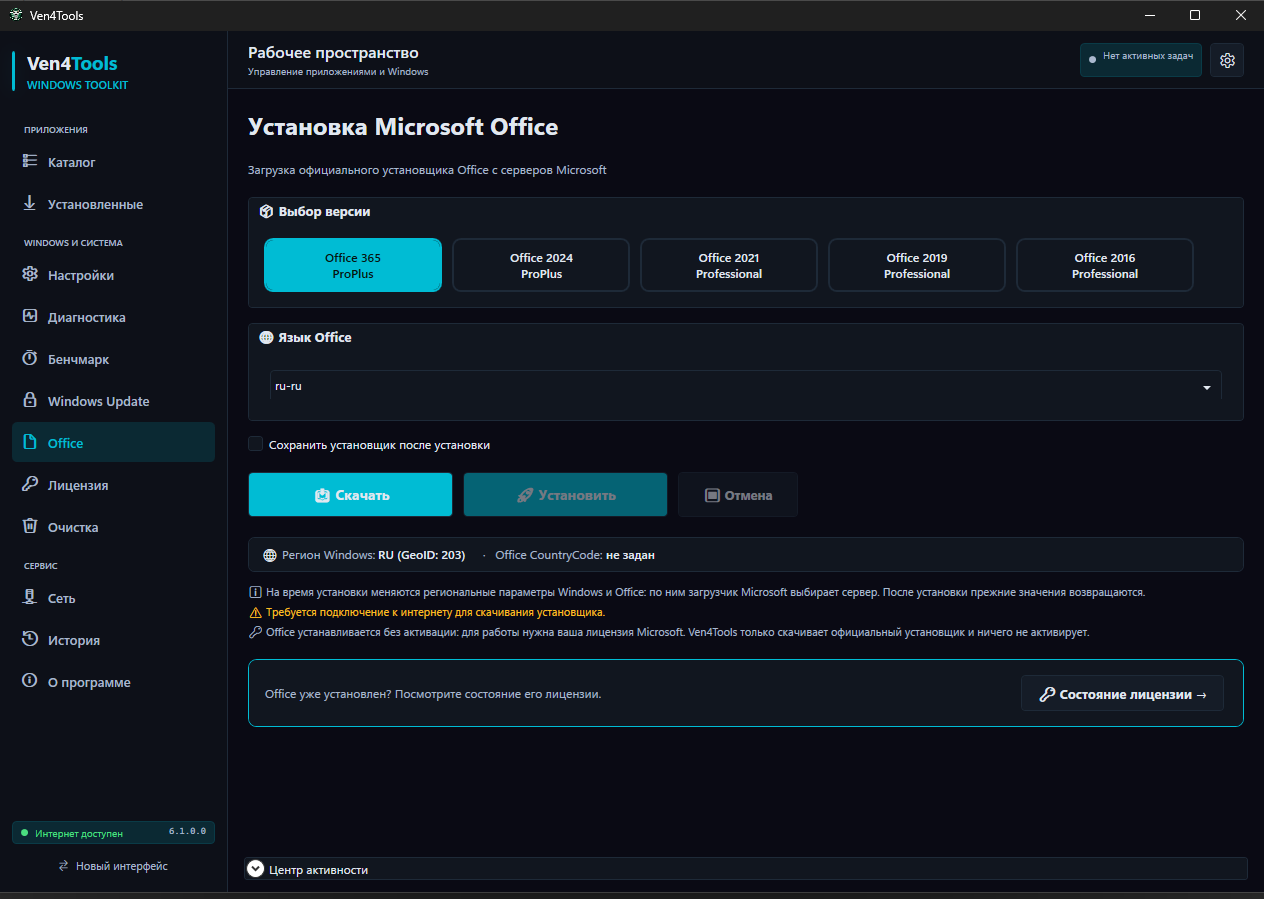Click the История clock icon
This screenshot has width=1264, height=899.
tap(30, 639)
